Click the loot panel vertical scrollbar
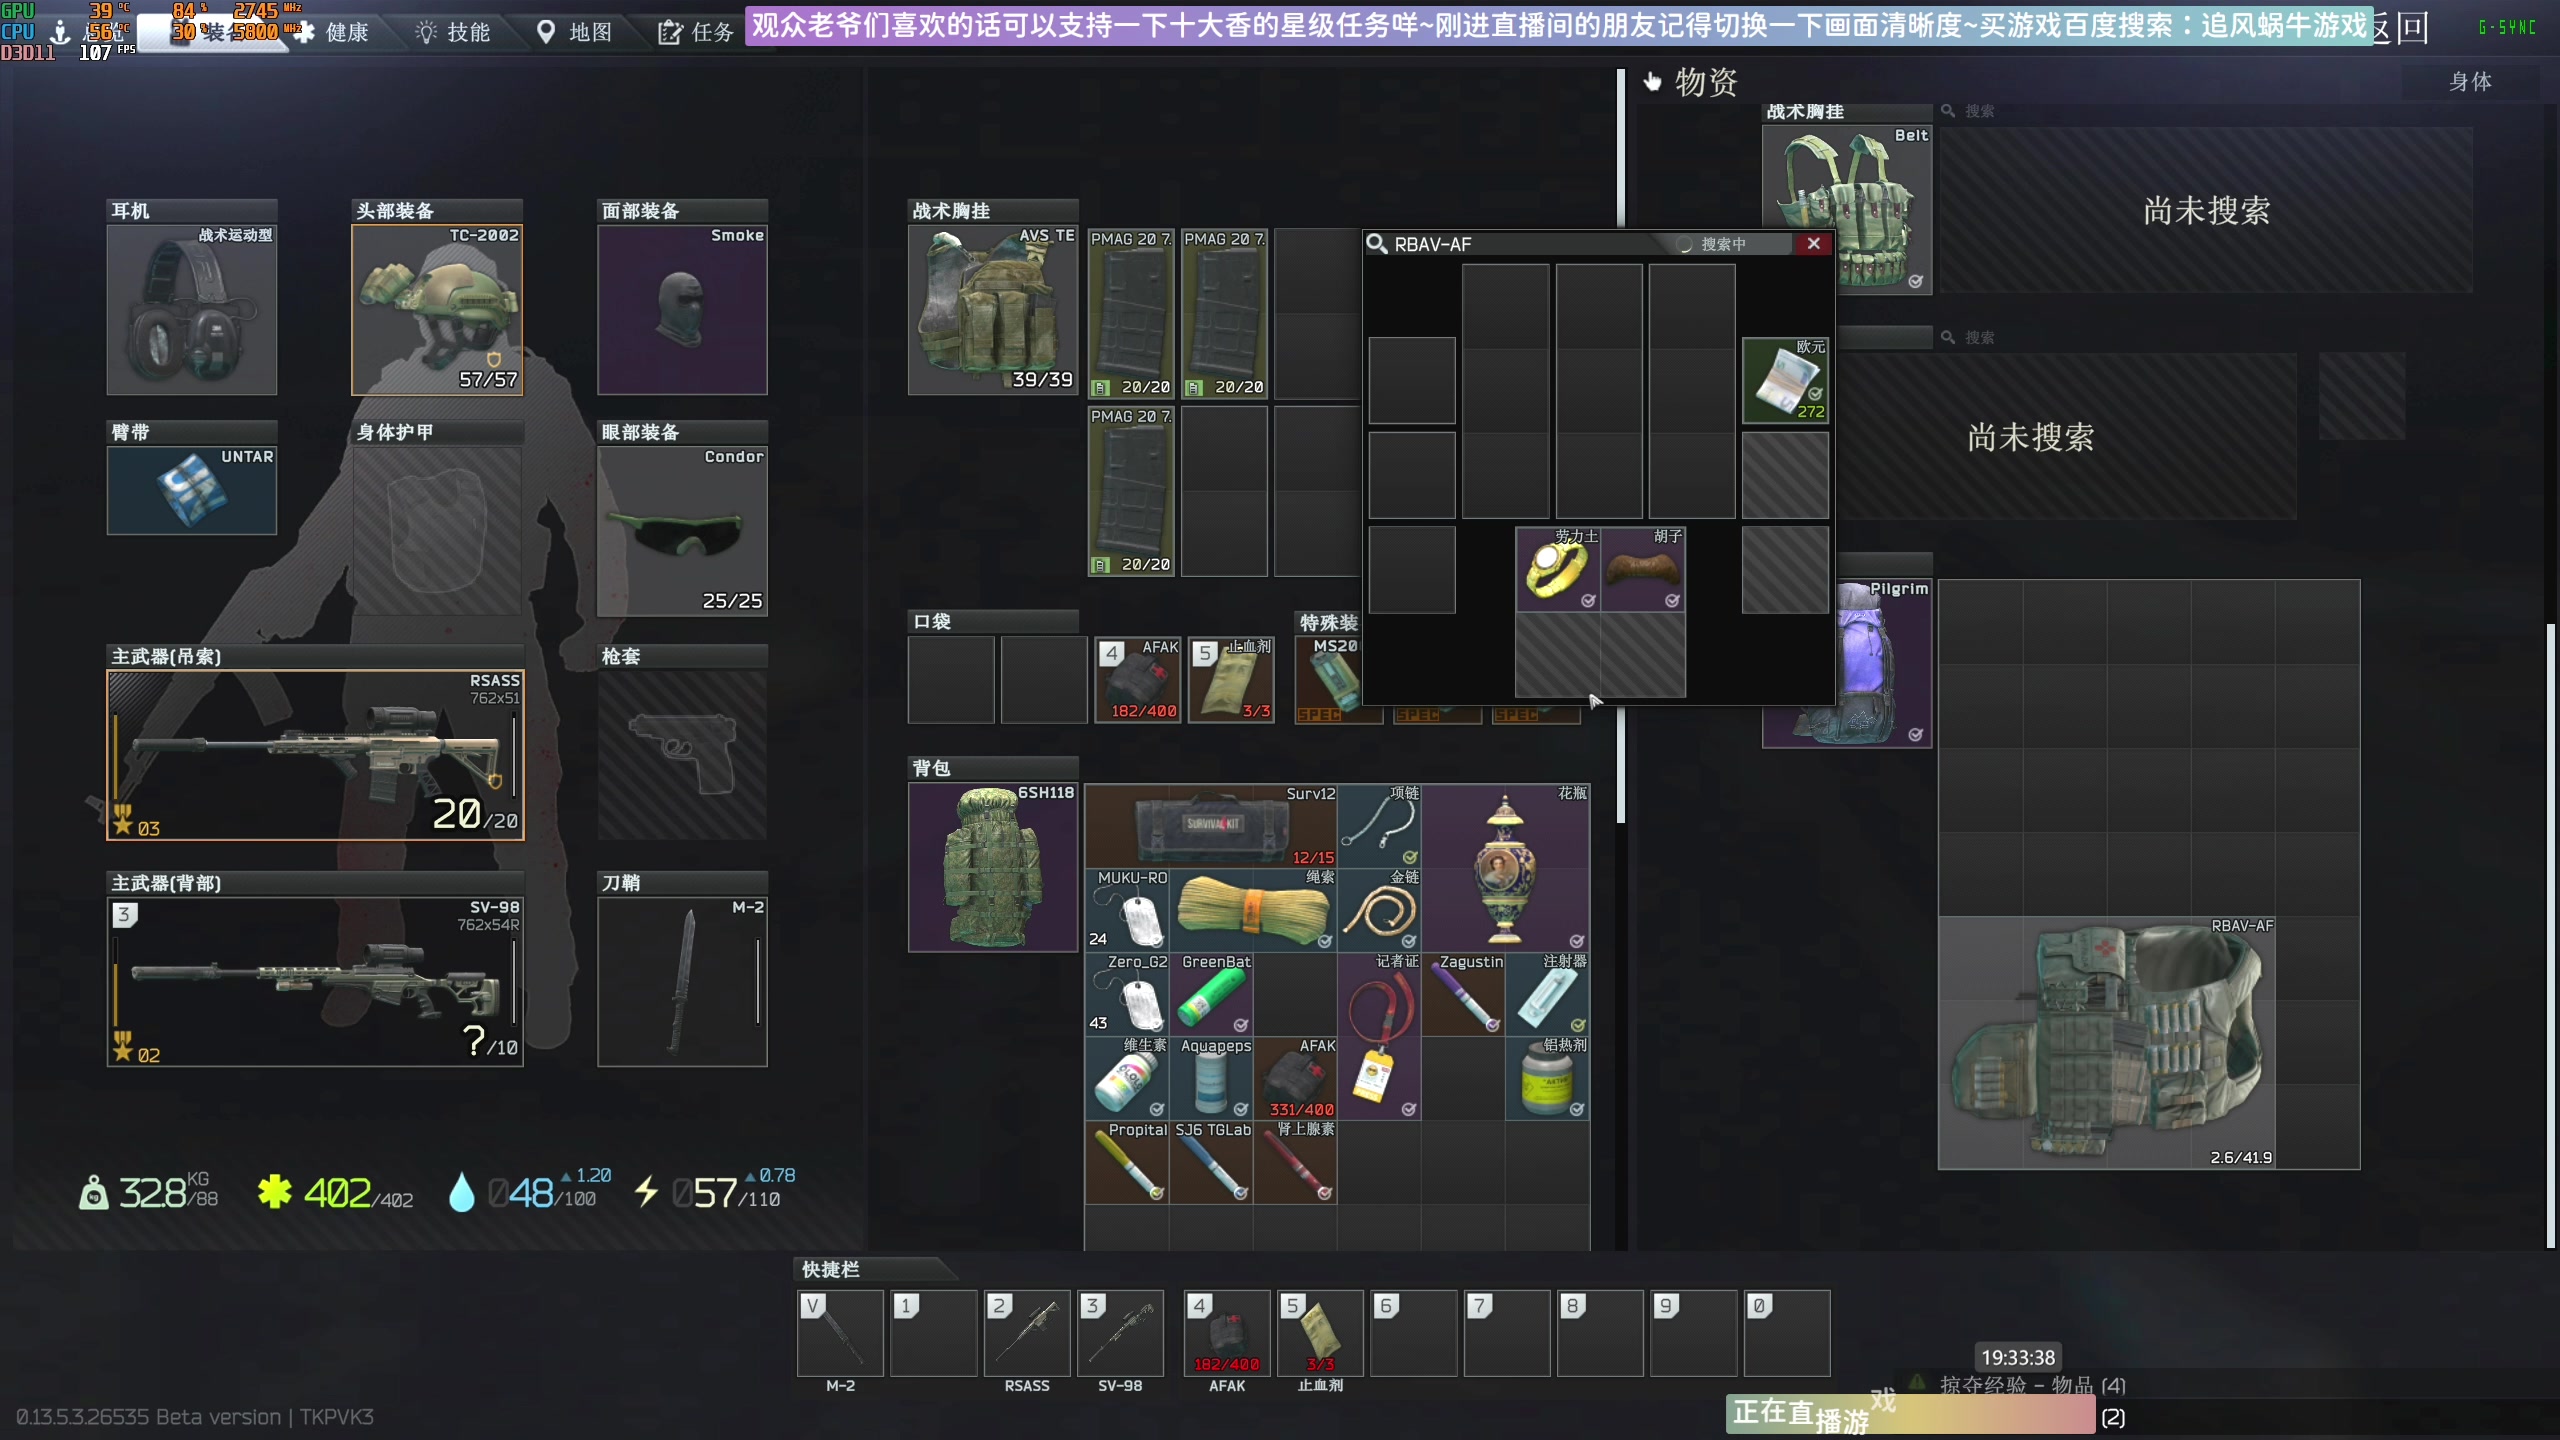This screenshot has width=2560, height=1440. click(2550, 935)
